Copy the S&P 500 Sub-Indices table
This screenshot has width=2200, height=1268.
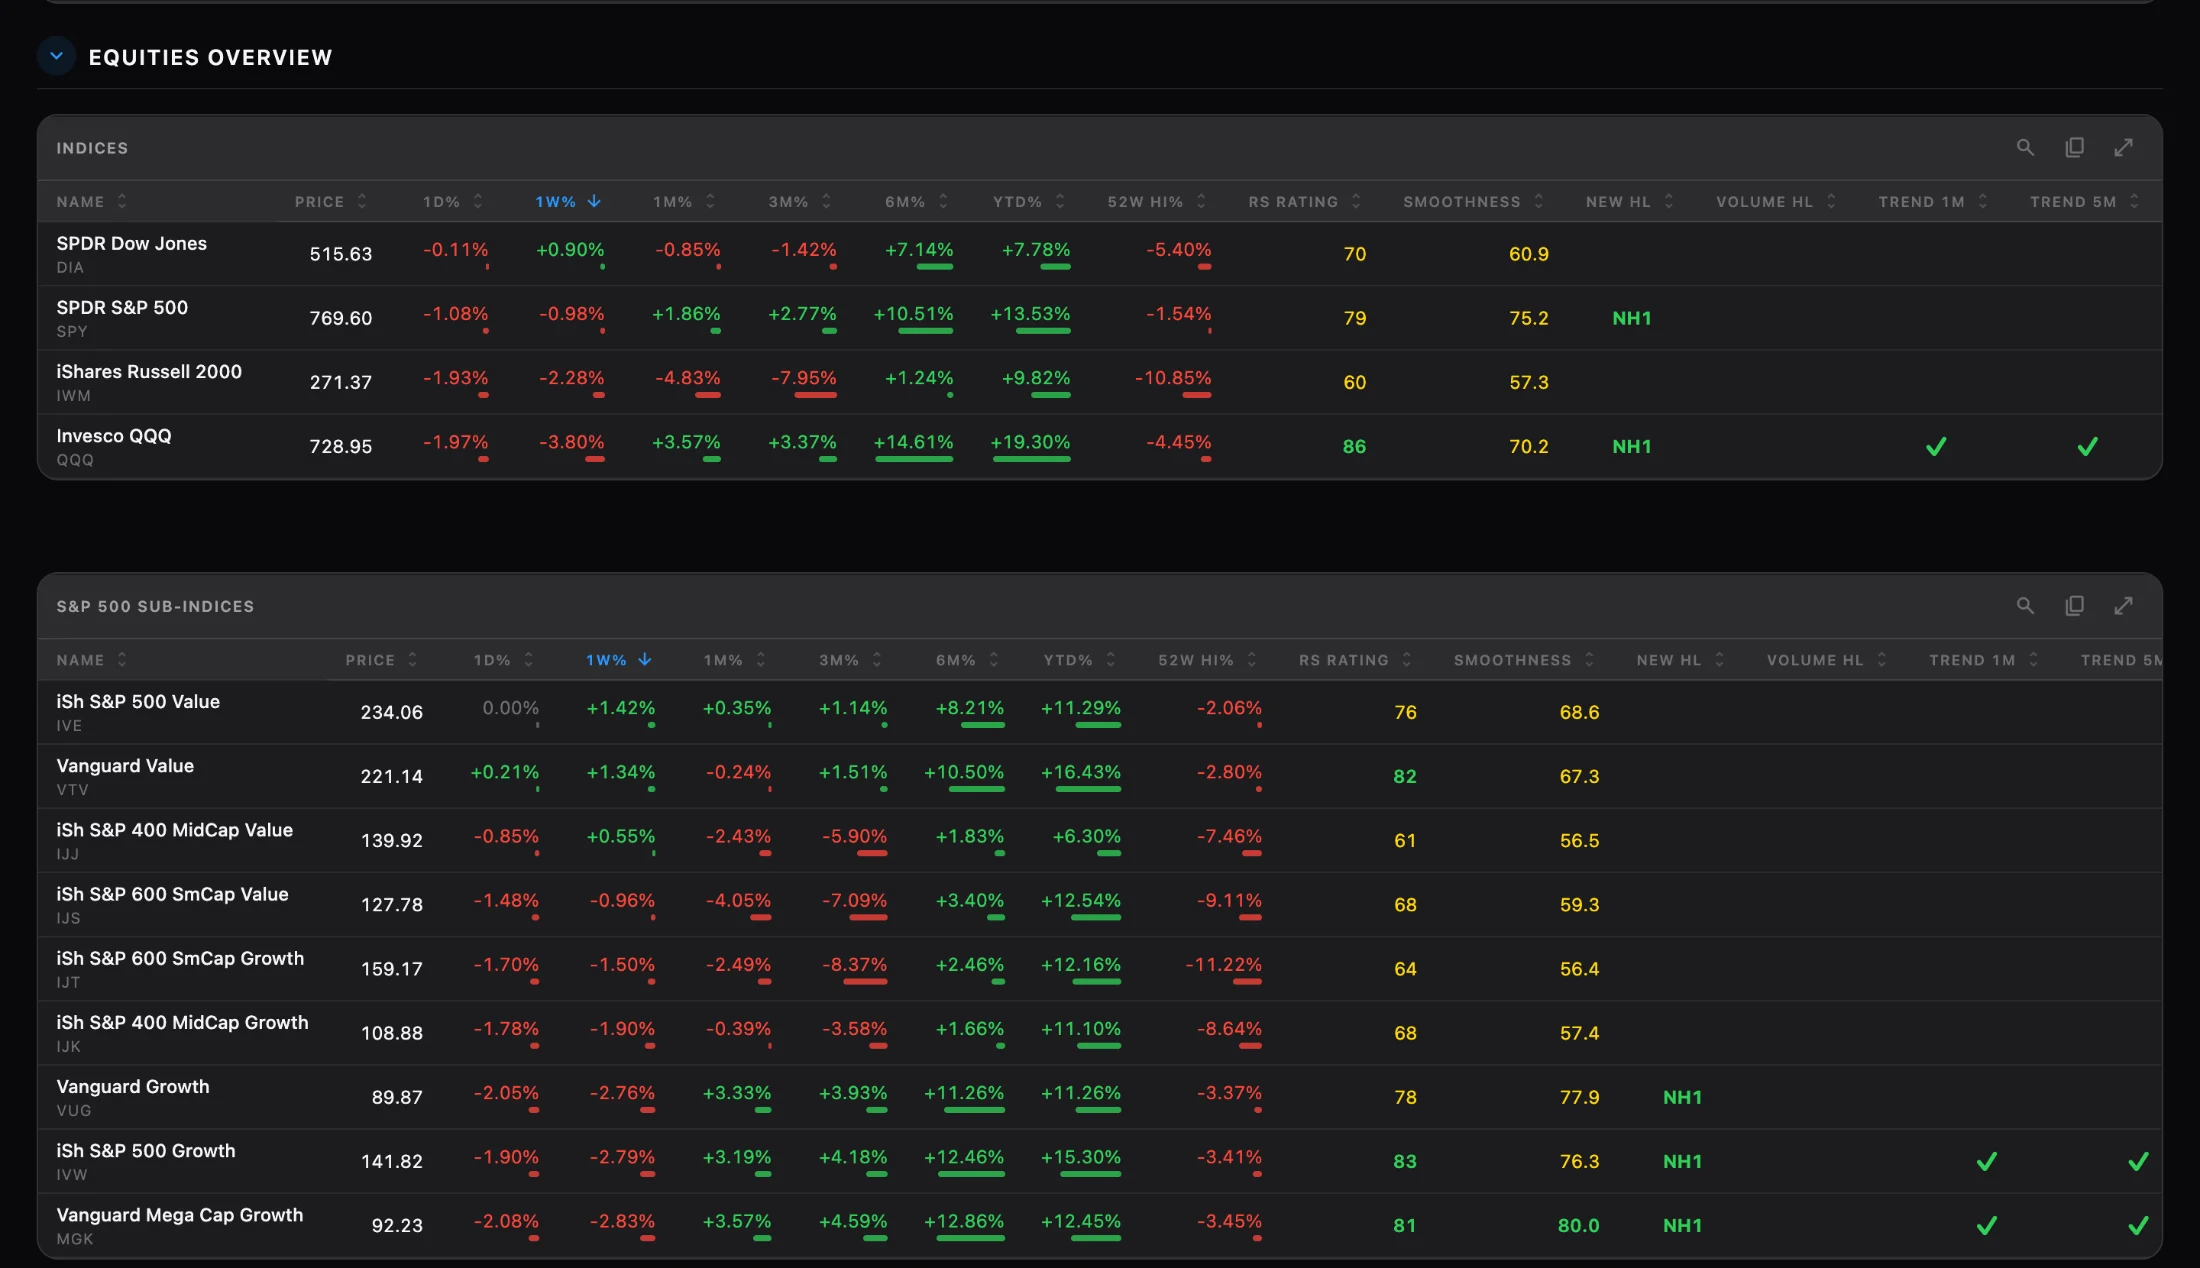tap(2075, 605)
